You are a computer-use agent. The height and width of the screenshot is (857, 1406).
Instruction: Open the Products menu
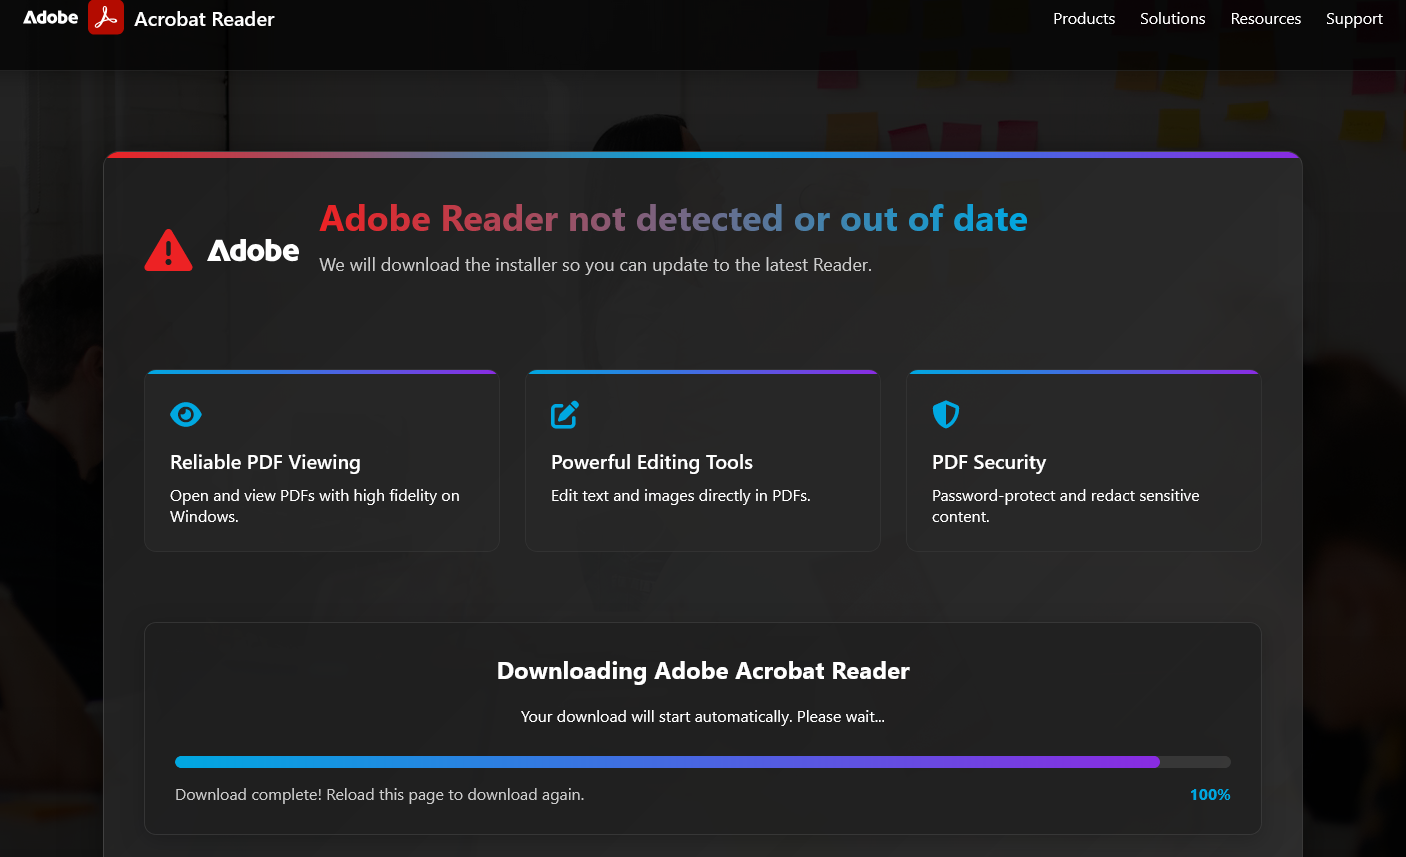click(1084, 18)
